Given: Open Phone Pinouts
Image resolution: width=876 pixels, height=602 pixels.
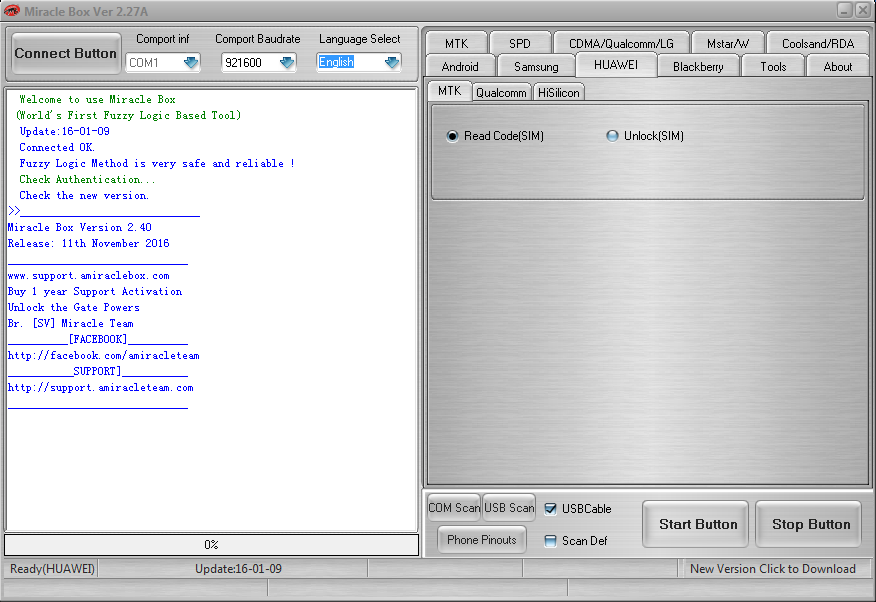Looking at the screenshot, I should [482, 540].
